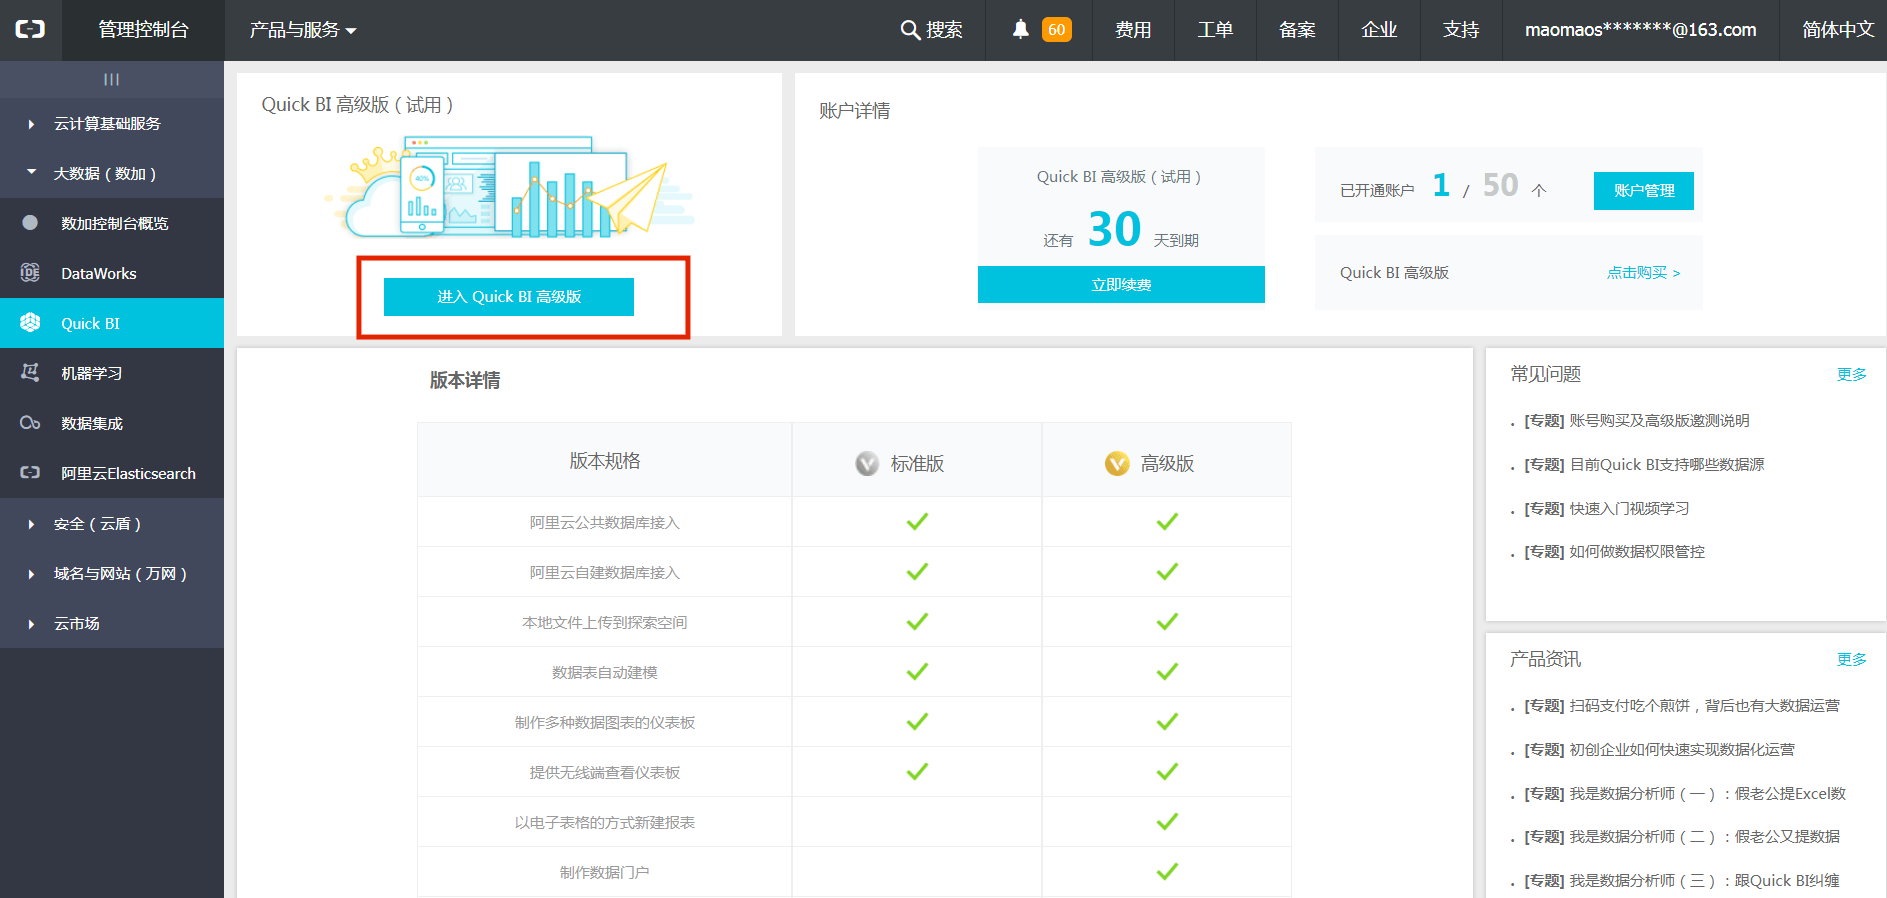Click the 高级版 gold badge icon
This screenshot has width=1887, height=898.
click(x=1117, y=463)
